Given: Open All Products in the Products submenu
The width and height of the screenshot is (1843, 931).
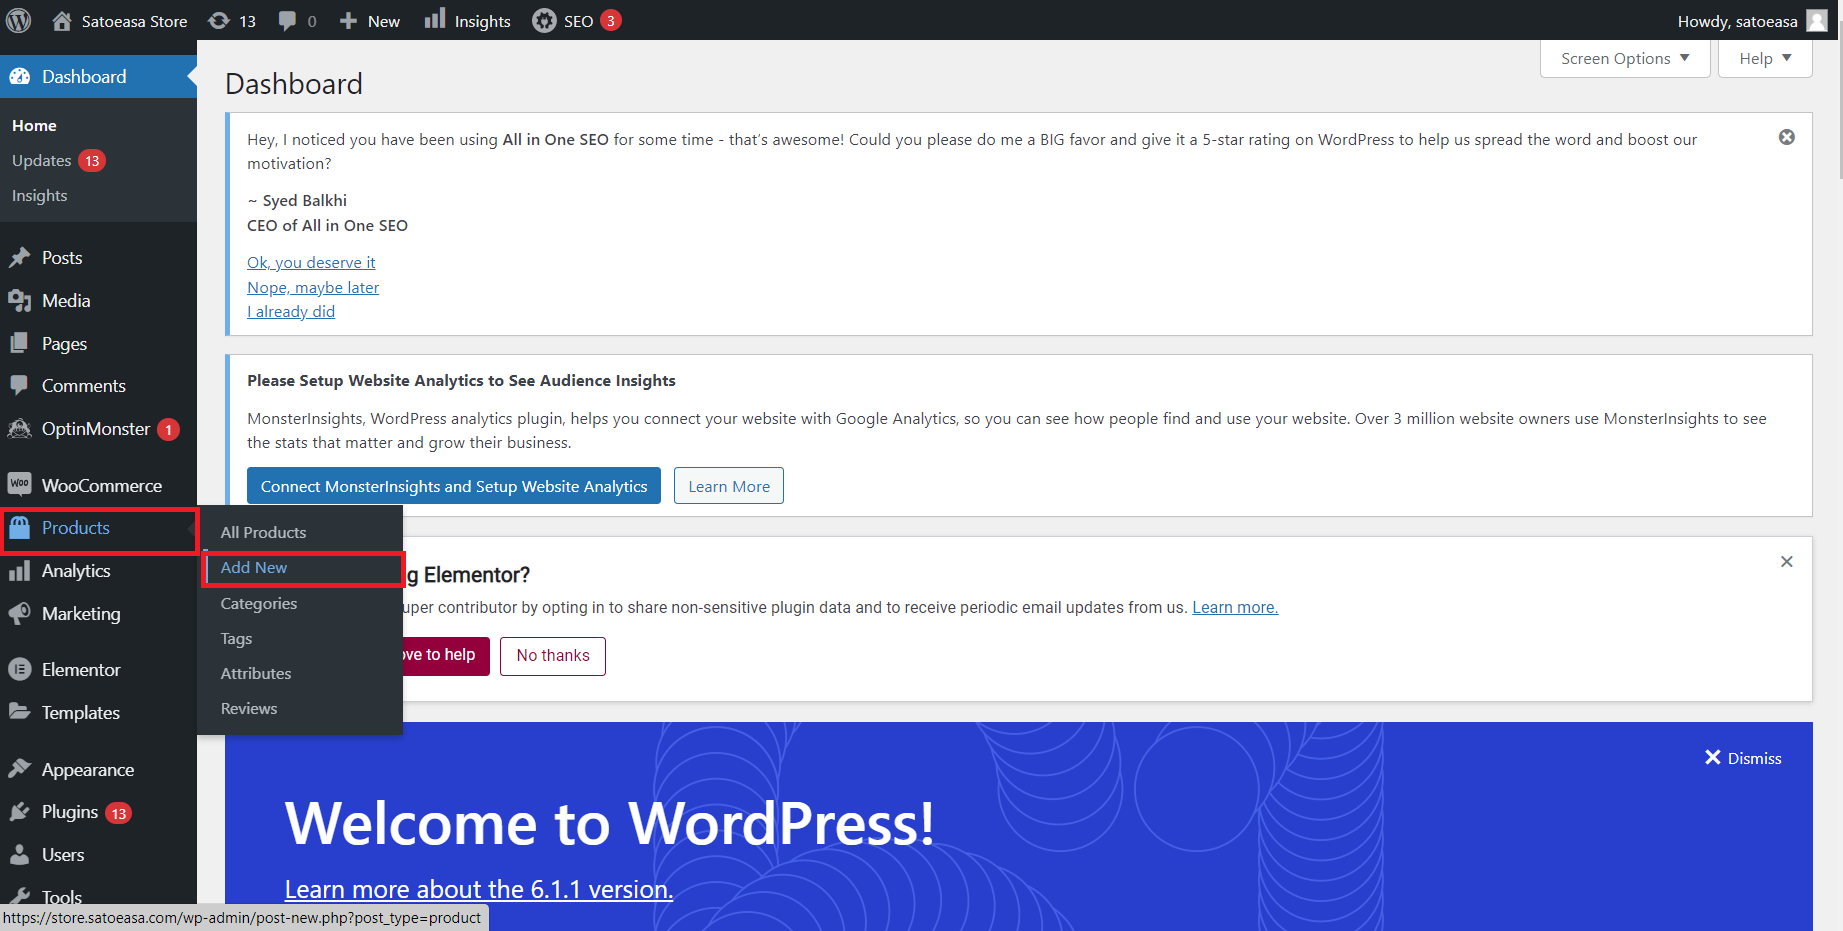Looking at the screenshot, I should click(x=264, y=532).
